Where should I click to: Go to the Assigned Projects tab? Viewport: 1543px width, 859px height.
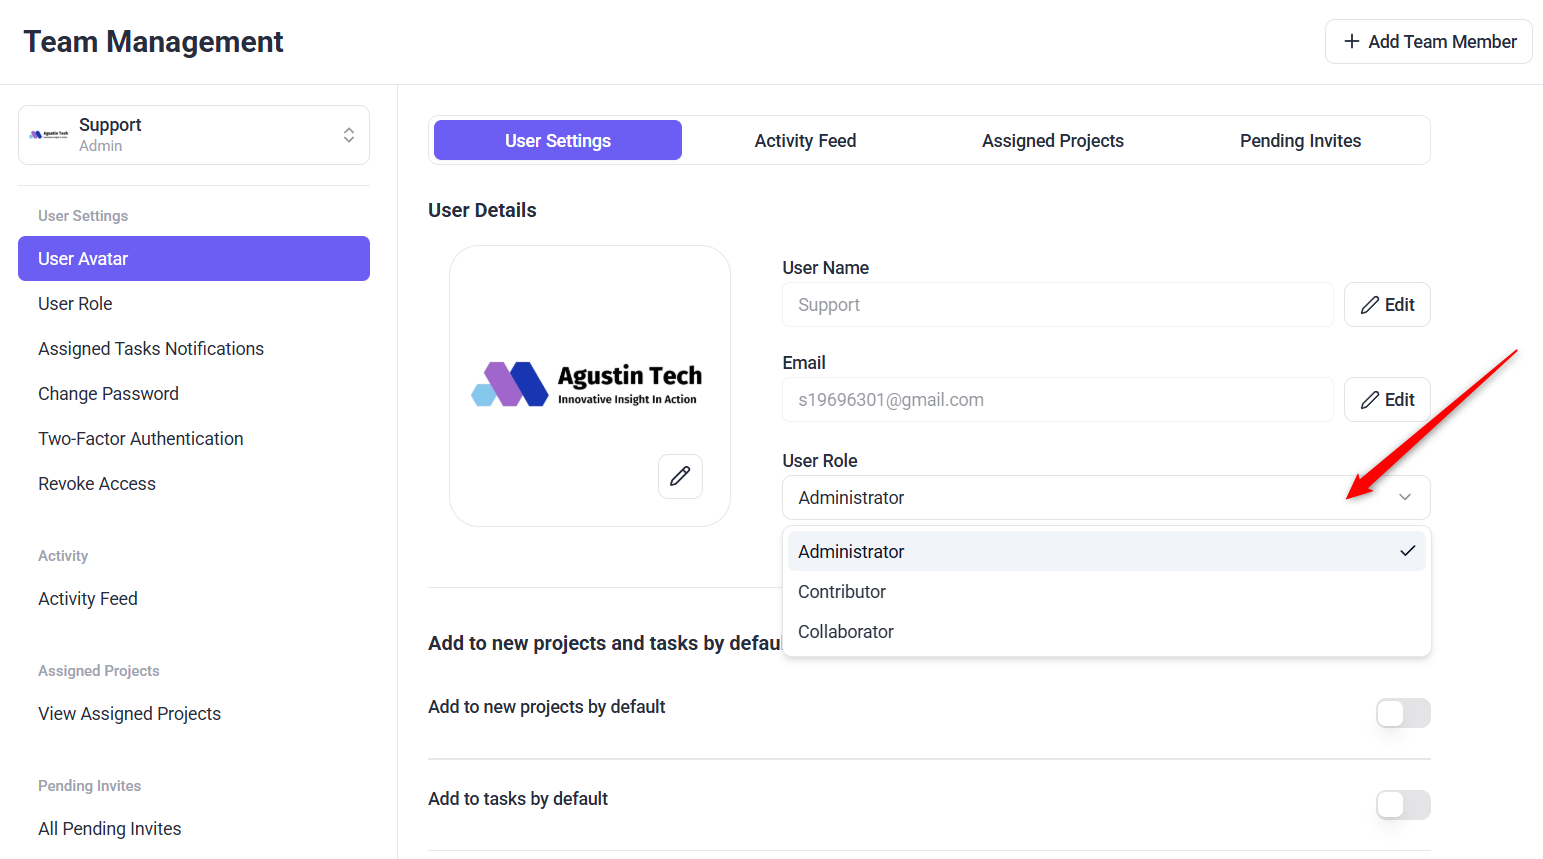[x=1052, y=141]
